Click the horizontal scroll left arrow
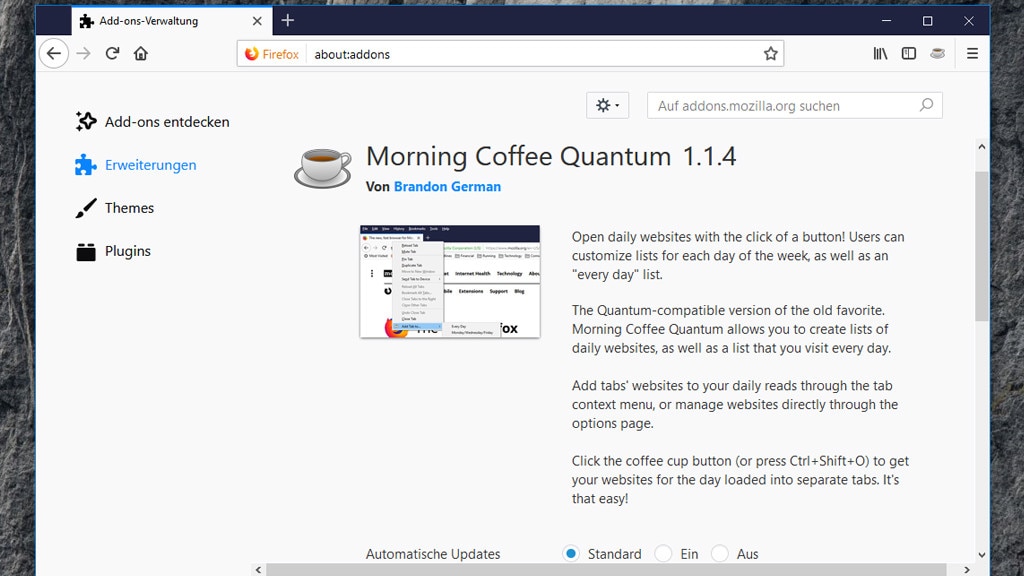The image size is (1024, 576). point(259,570)
